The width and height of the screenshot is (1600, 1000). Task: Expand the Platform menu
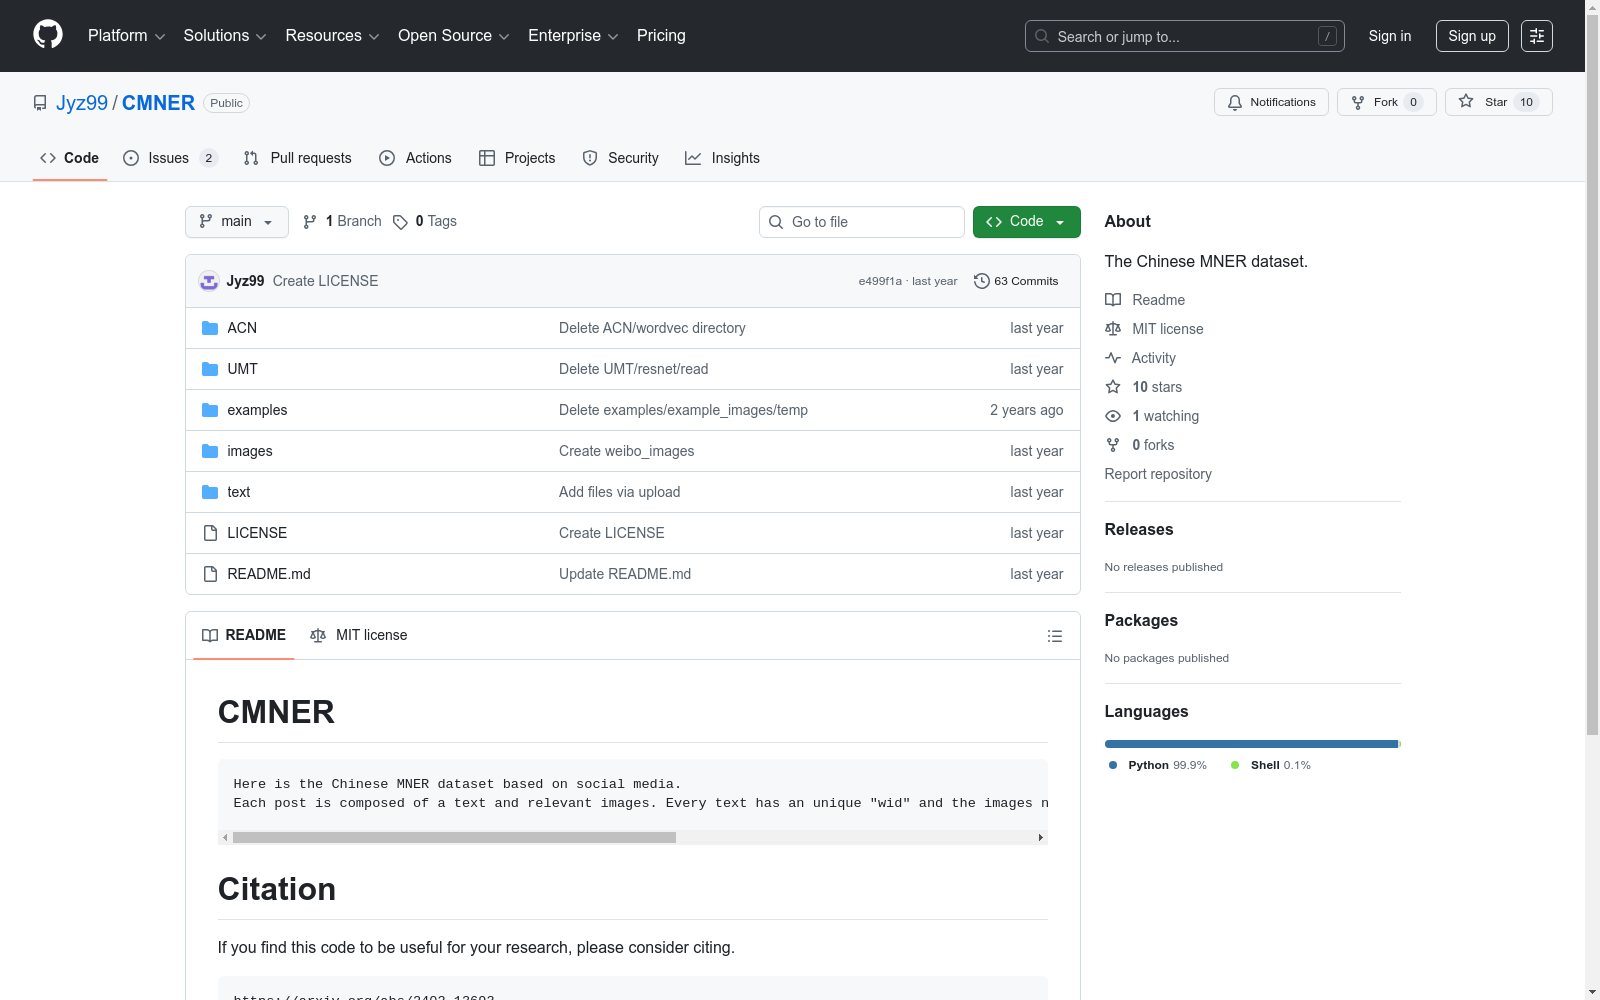tap(126, 36)
